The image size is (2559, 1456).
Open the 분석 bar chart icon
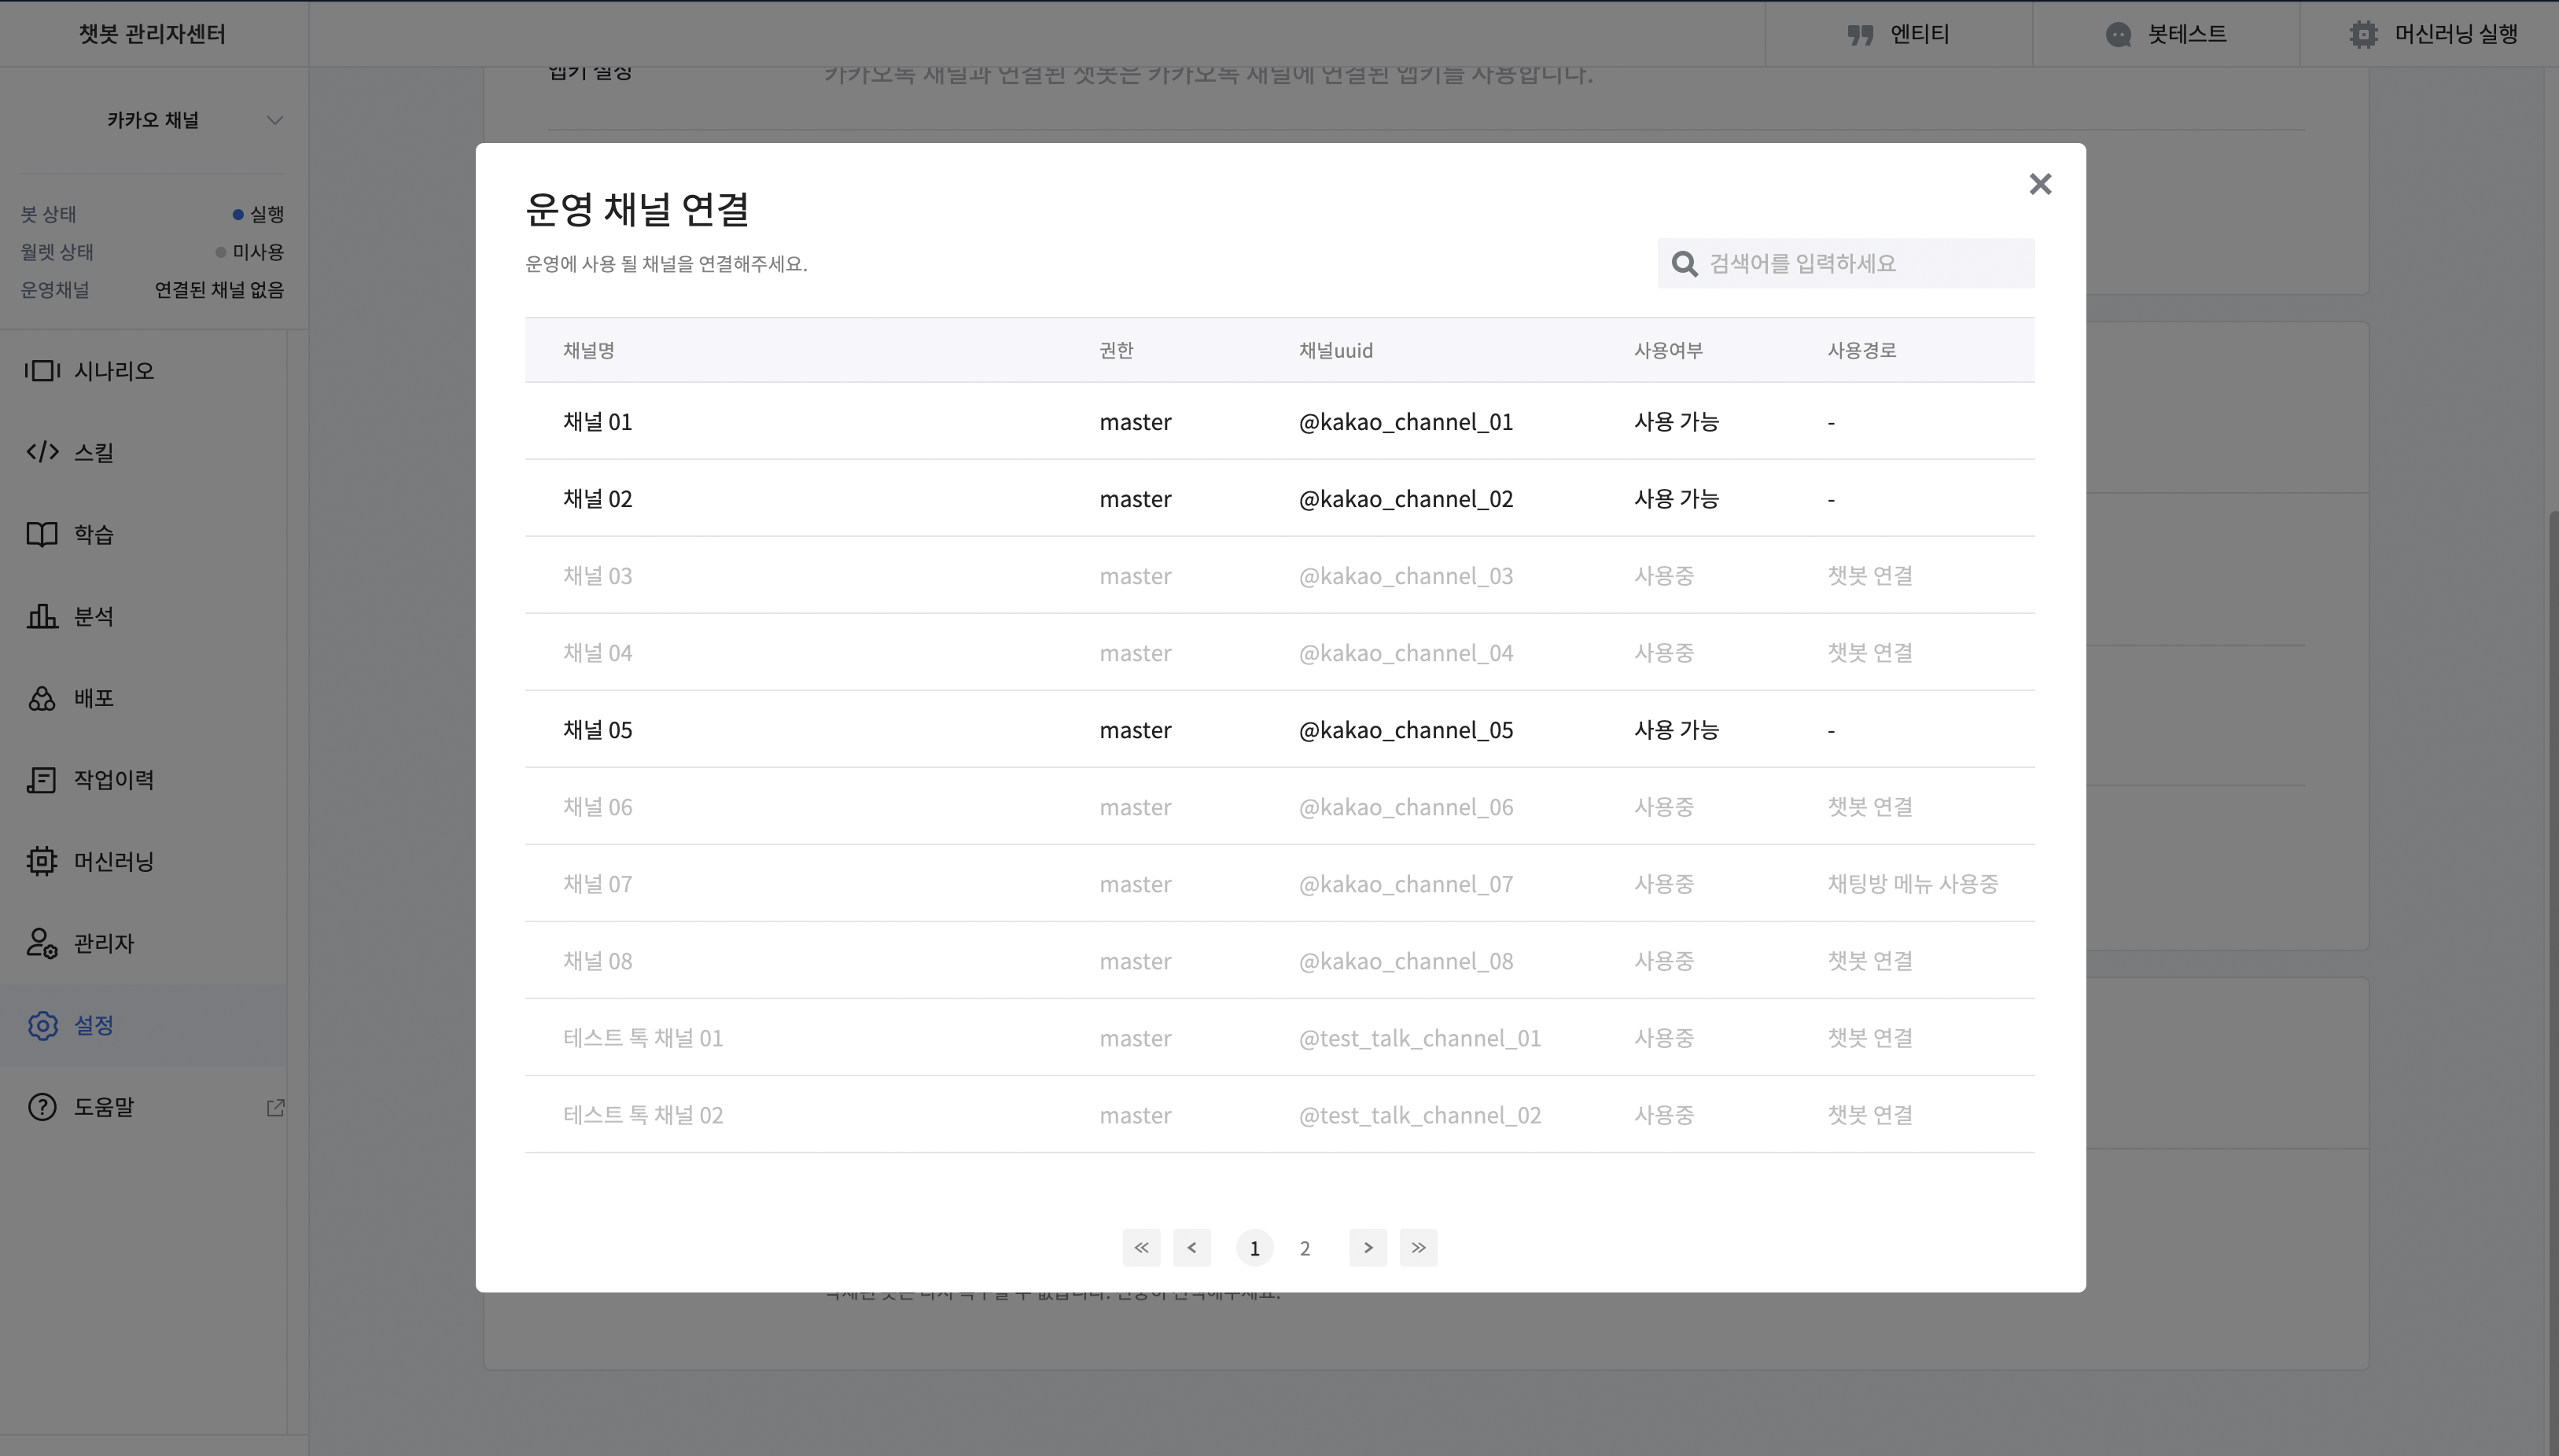pyautogui.click(x=42, y=616)
